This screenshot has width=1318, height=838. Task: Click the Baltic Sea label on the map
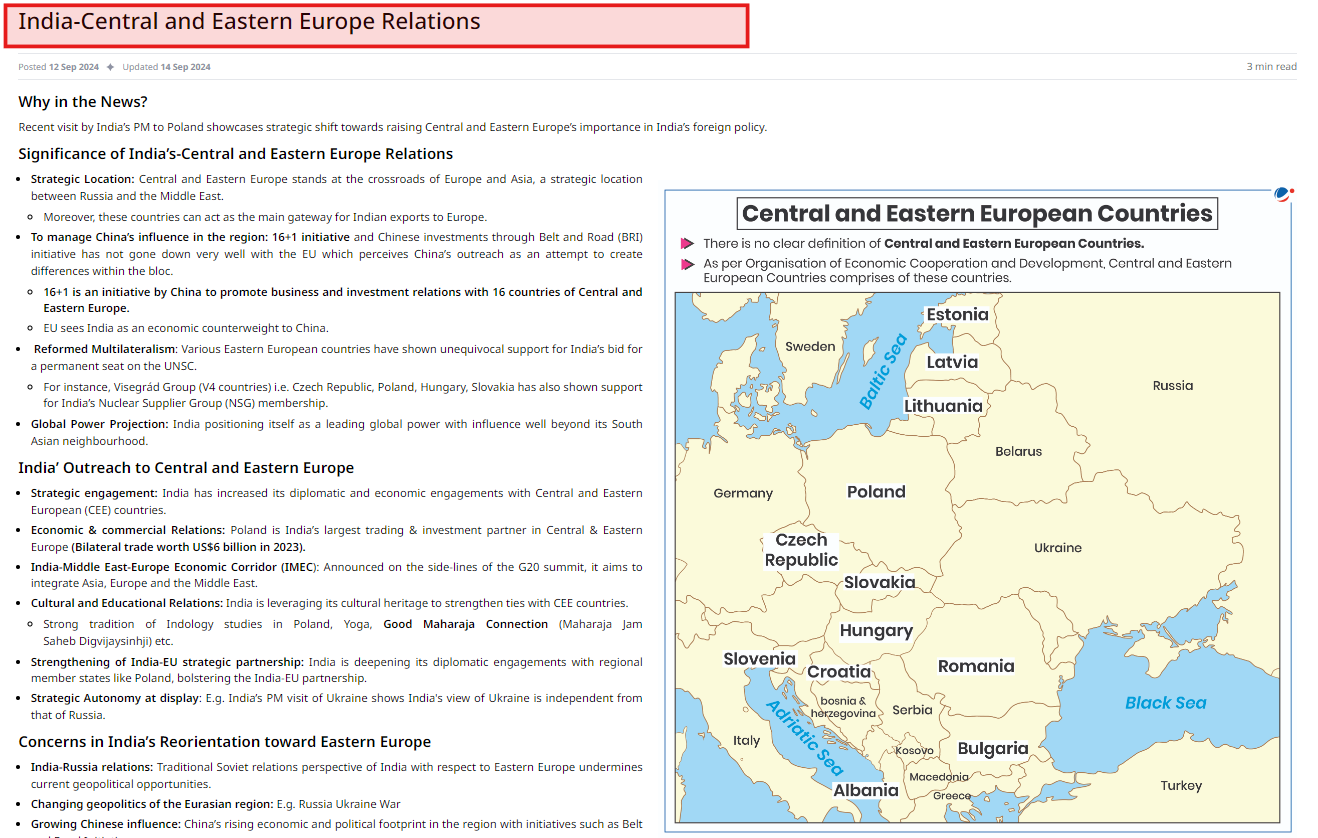tap(883, 372)
